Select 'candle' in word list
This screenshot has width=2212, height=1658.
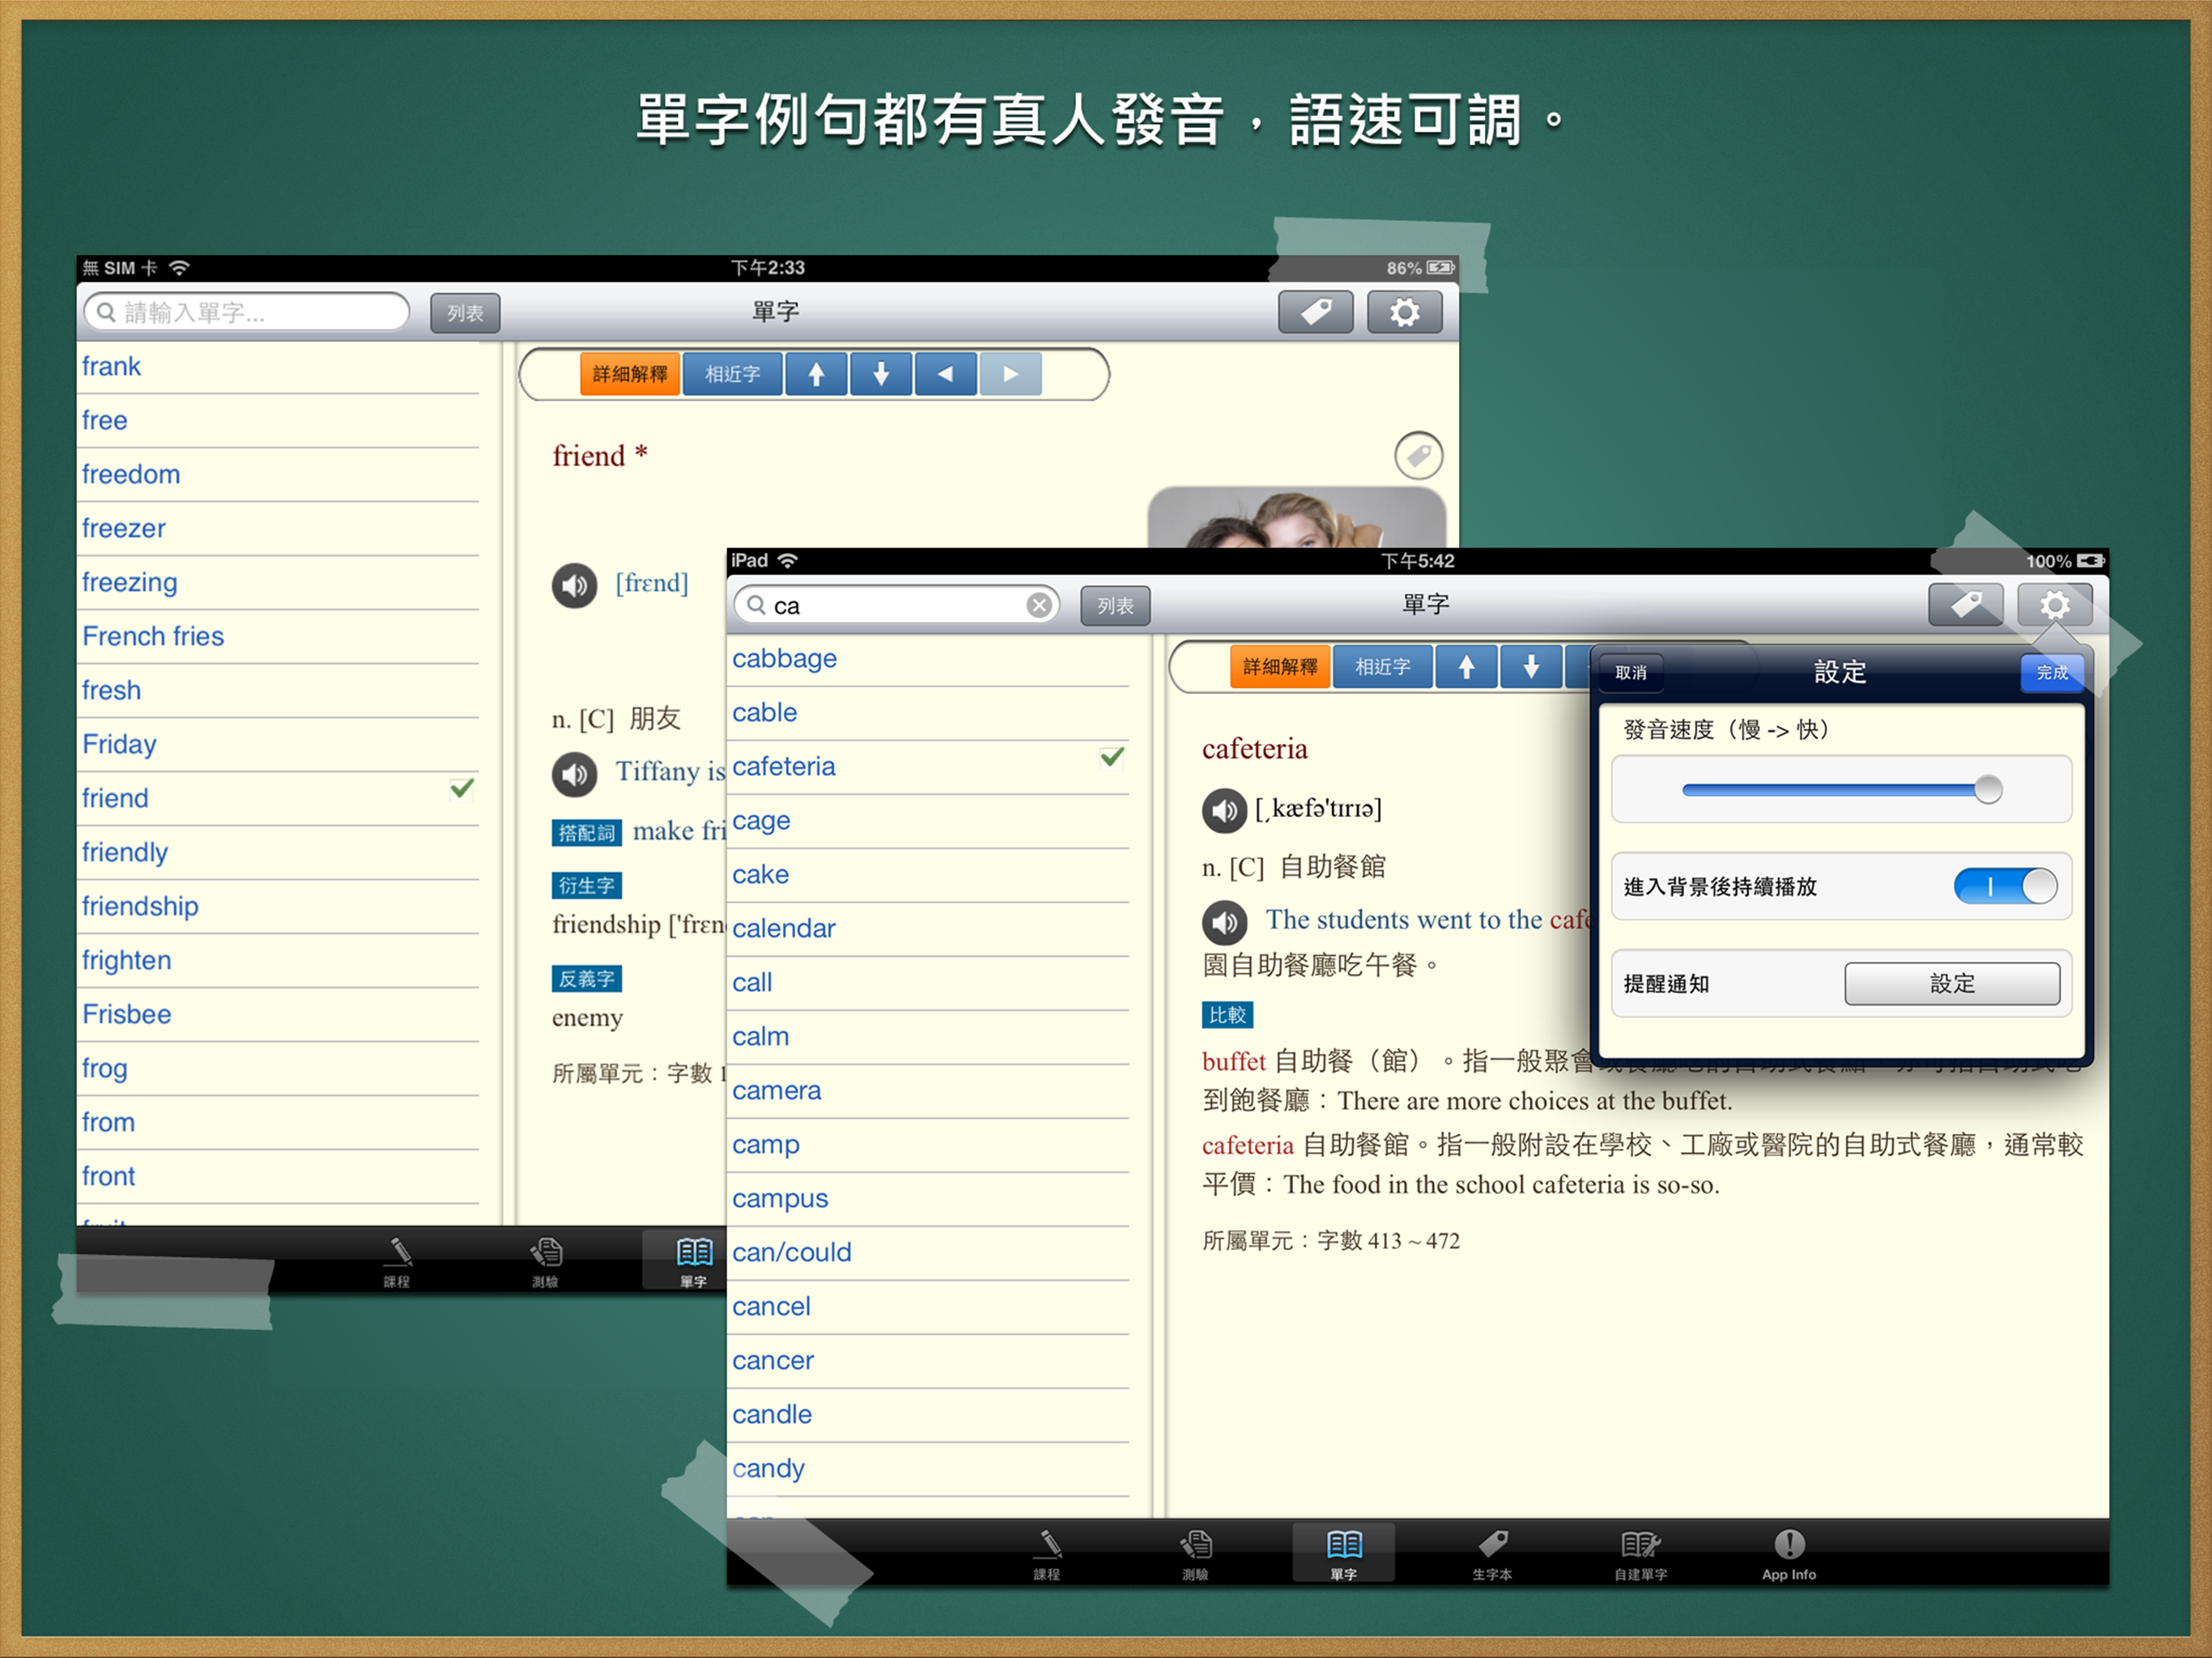click(928, 1415)
